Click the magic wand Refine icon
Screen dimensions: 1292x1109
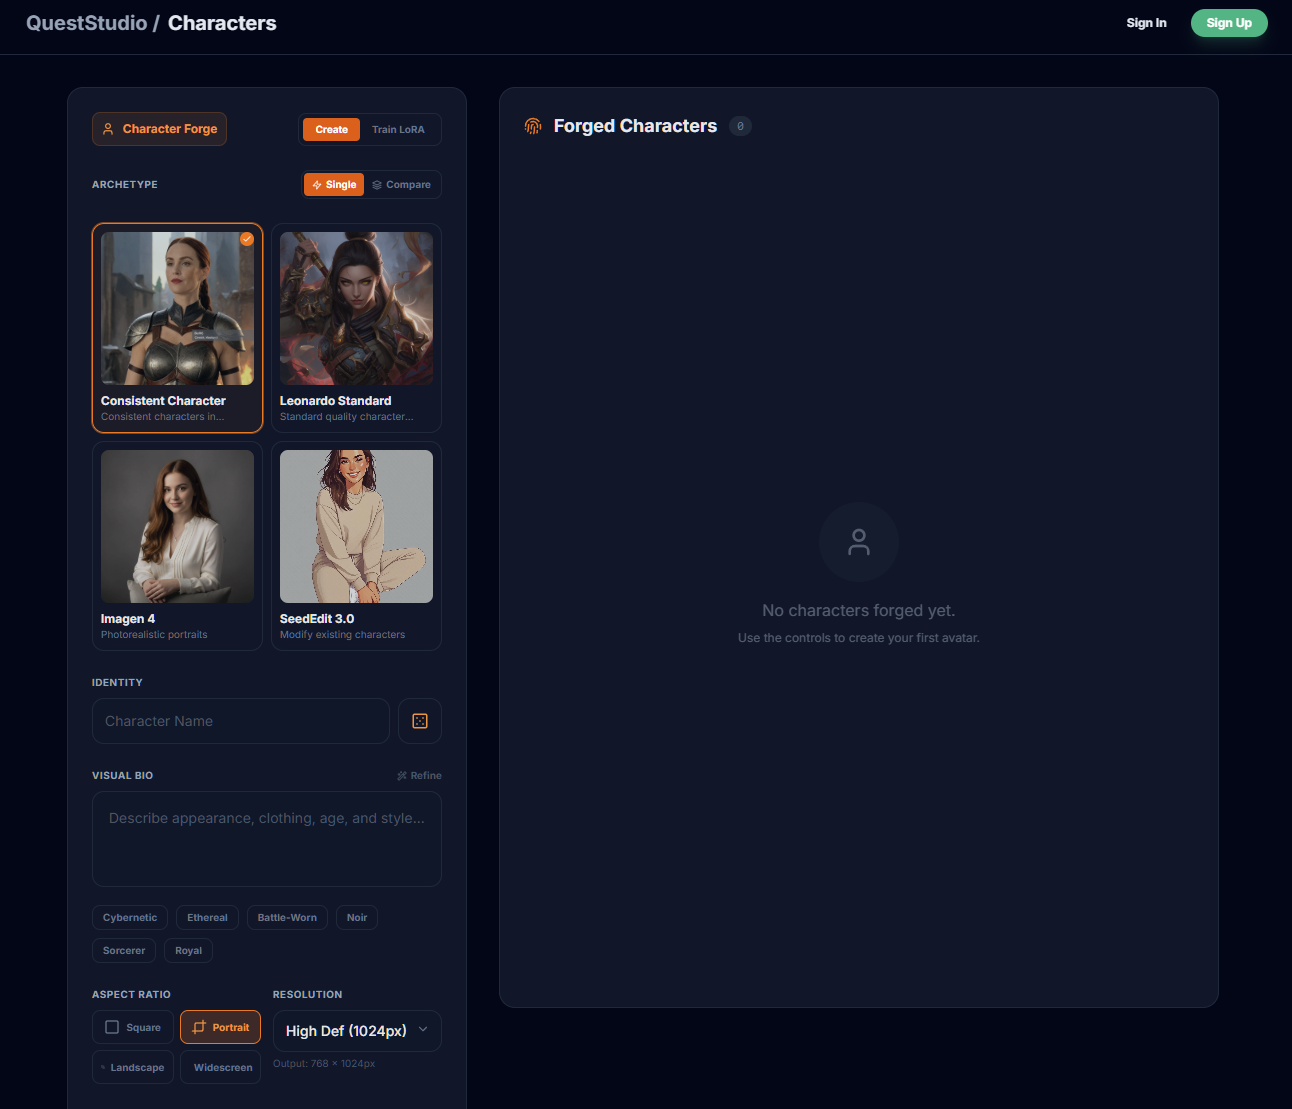403,775
